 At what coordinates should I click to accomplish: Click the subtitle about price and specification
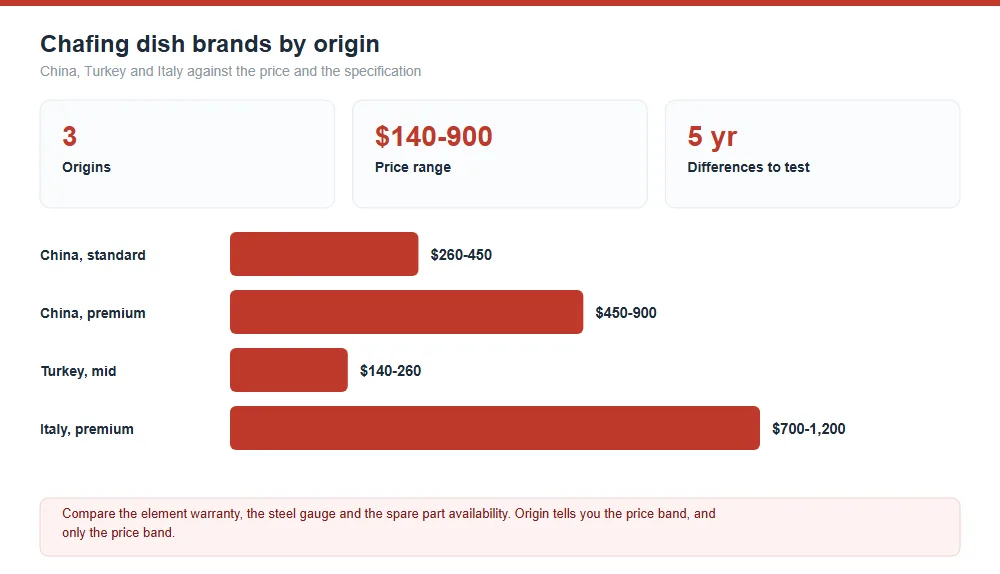point(230,71)
